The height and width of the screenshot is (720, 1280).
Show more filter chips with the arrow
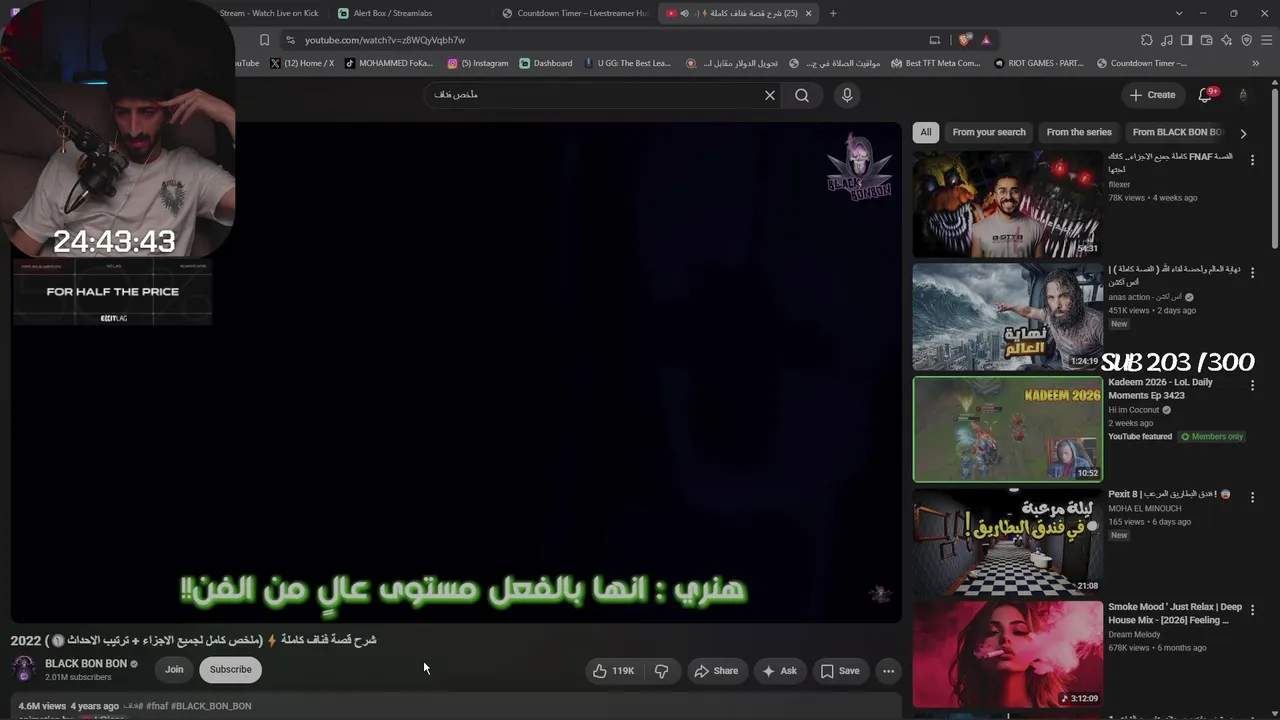point(1243,133)
